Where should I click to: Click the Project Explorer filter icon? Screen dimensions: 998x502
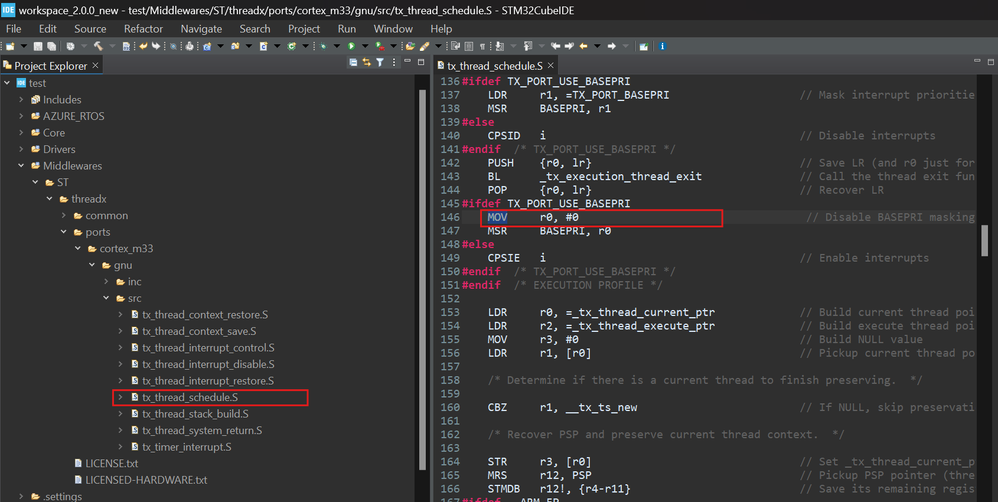(x=380, y=62)
